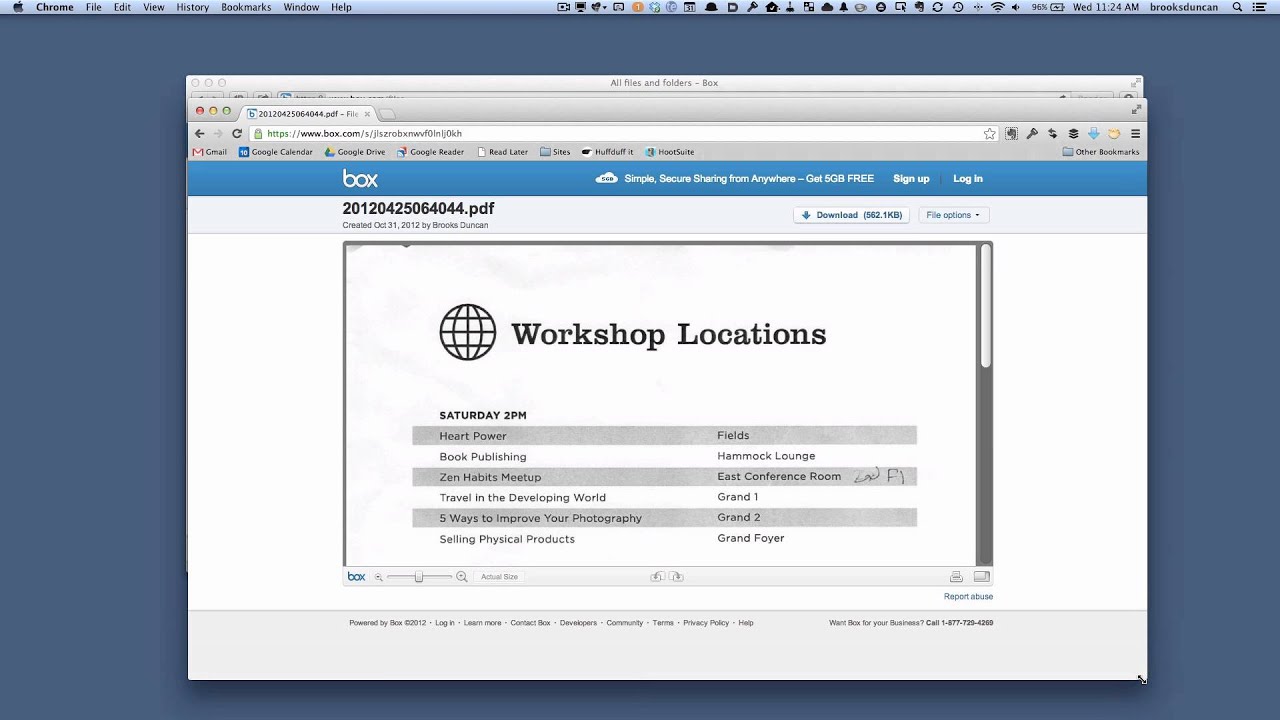Click the Buffer stacked-layers extension icon

pyautogui.click(x=1073, y=133)
